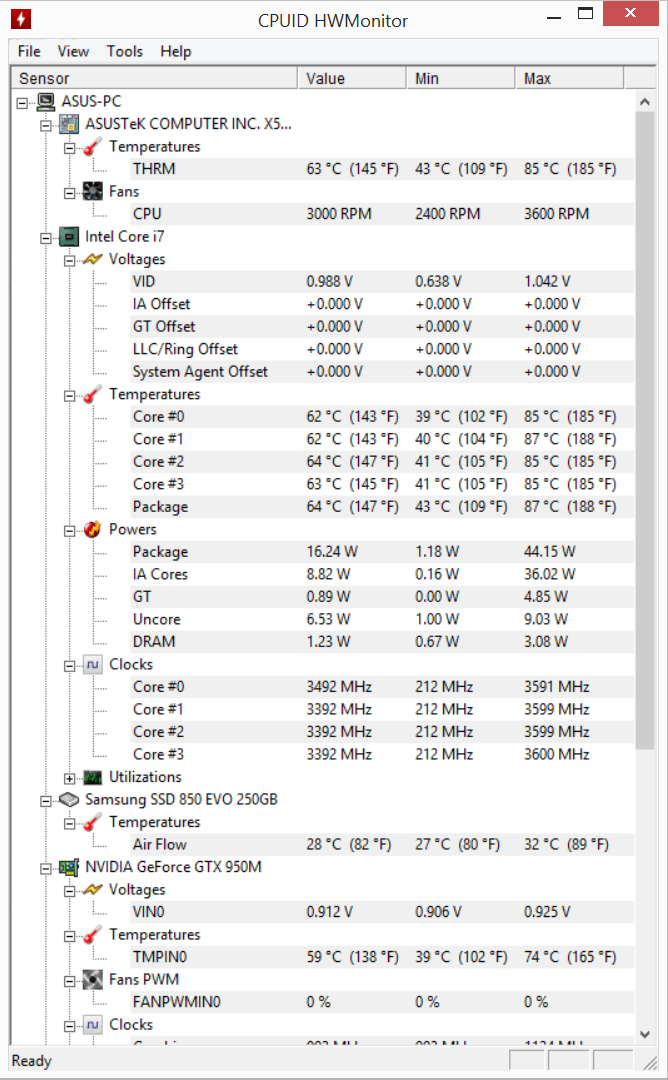Click the flame icon beside Powers

click(93, 530)
